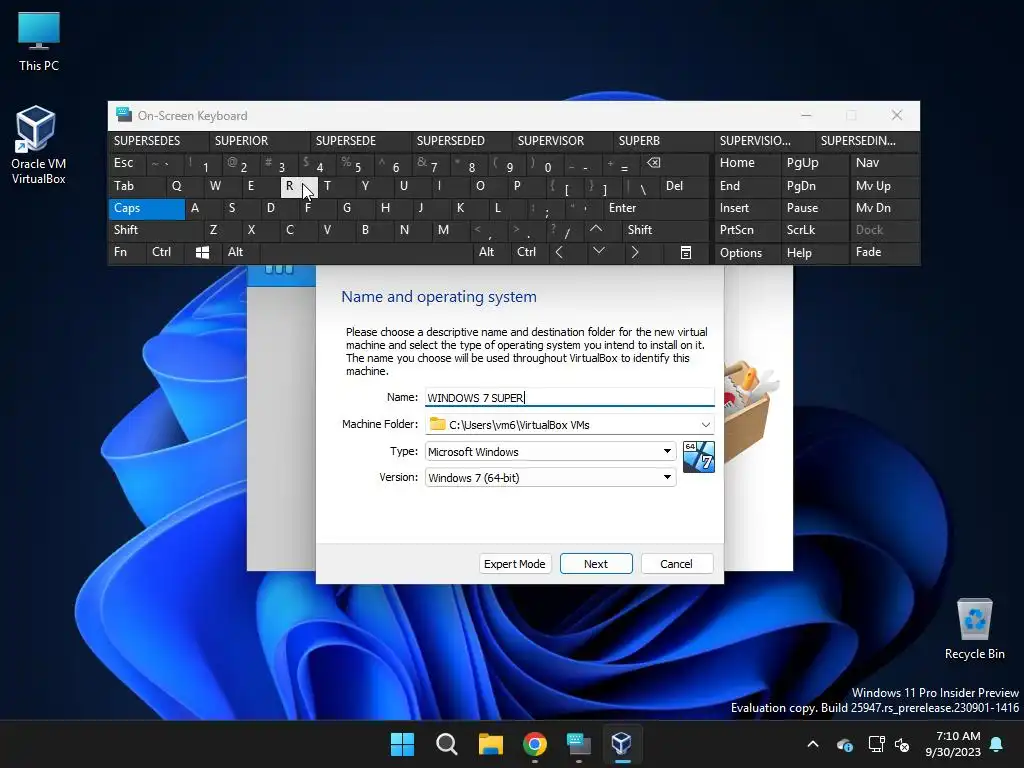Image resolution: width=1024 pixels, height=768 pixels.
Task: Show hidden system tray icons
Action: point(813,744)
